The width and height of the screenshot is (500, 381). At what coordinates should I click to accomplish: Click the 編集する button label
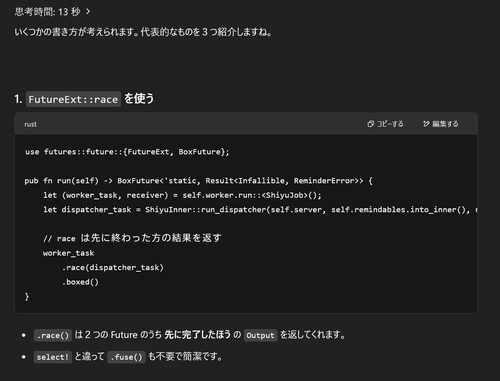[445, 124]
